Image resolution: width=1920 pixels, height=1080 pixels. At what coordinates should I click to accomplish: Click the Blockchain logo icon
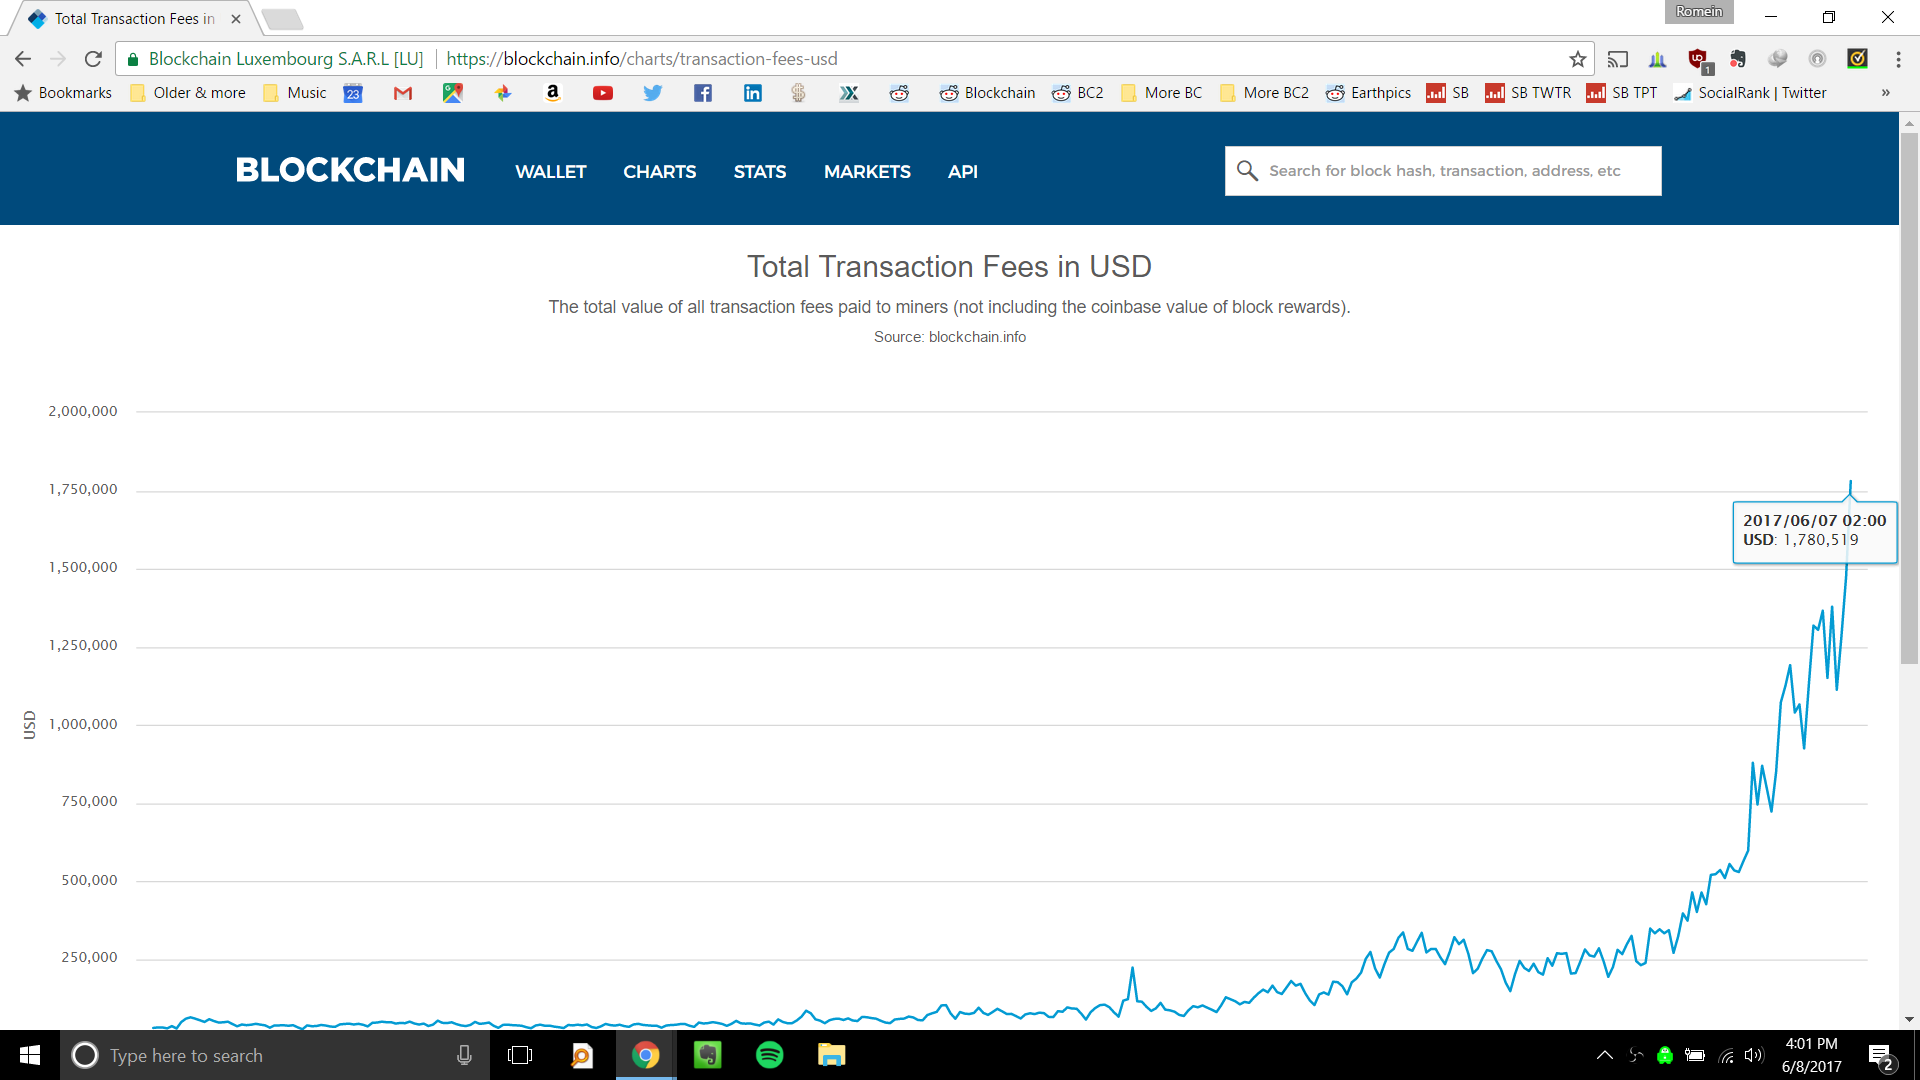click(348, 170)
